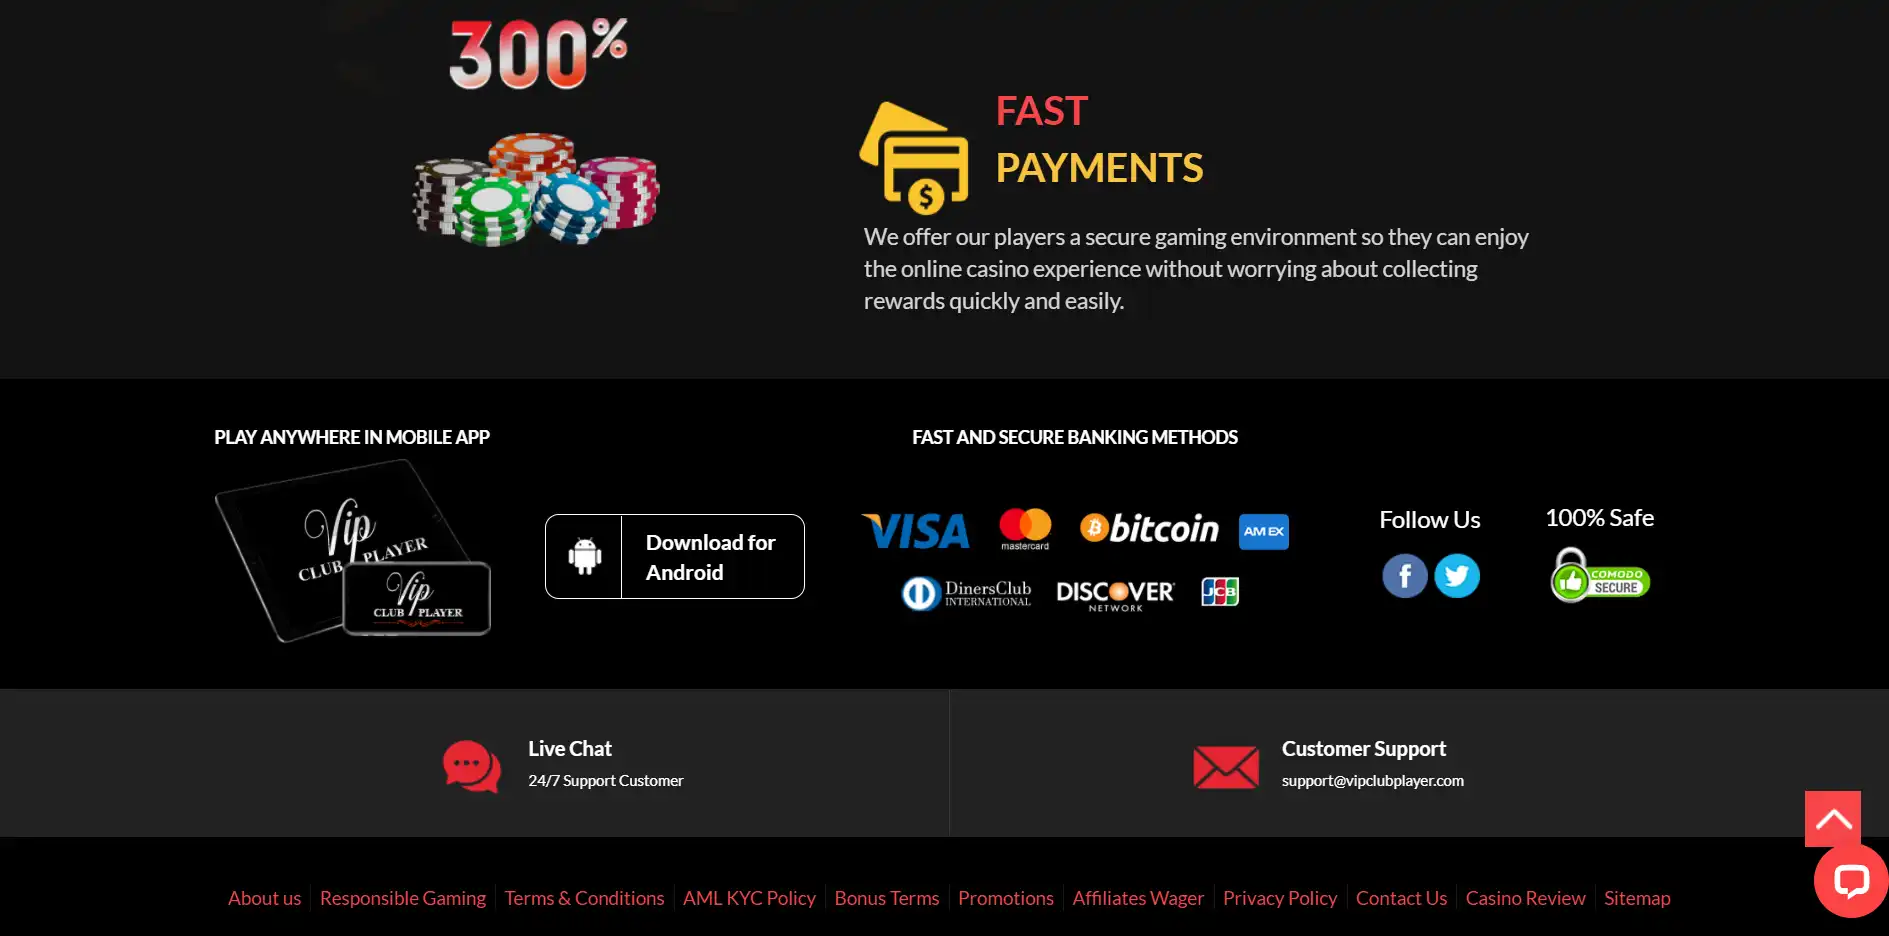Image resolution: width=1889 pixels, height=936 pixels.
Task: Select the Visa payment logo
Action: tap(916, 531)
